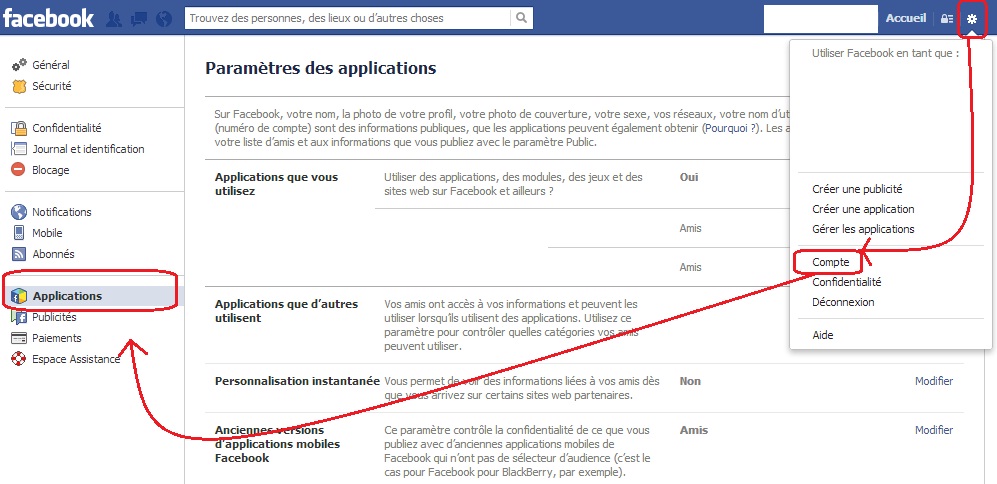The width and height of the screenshot is (997, 484).
Task: Open Espace Assistance
Action: (x=76, y=359)
